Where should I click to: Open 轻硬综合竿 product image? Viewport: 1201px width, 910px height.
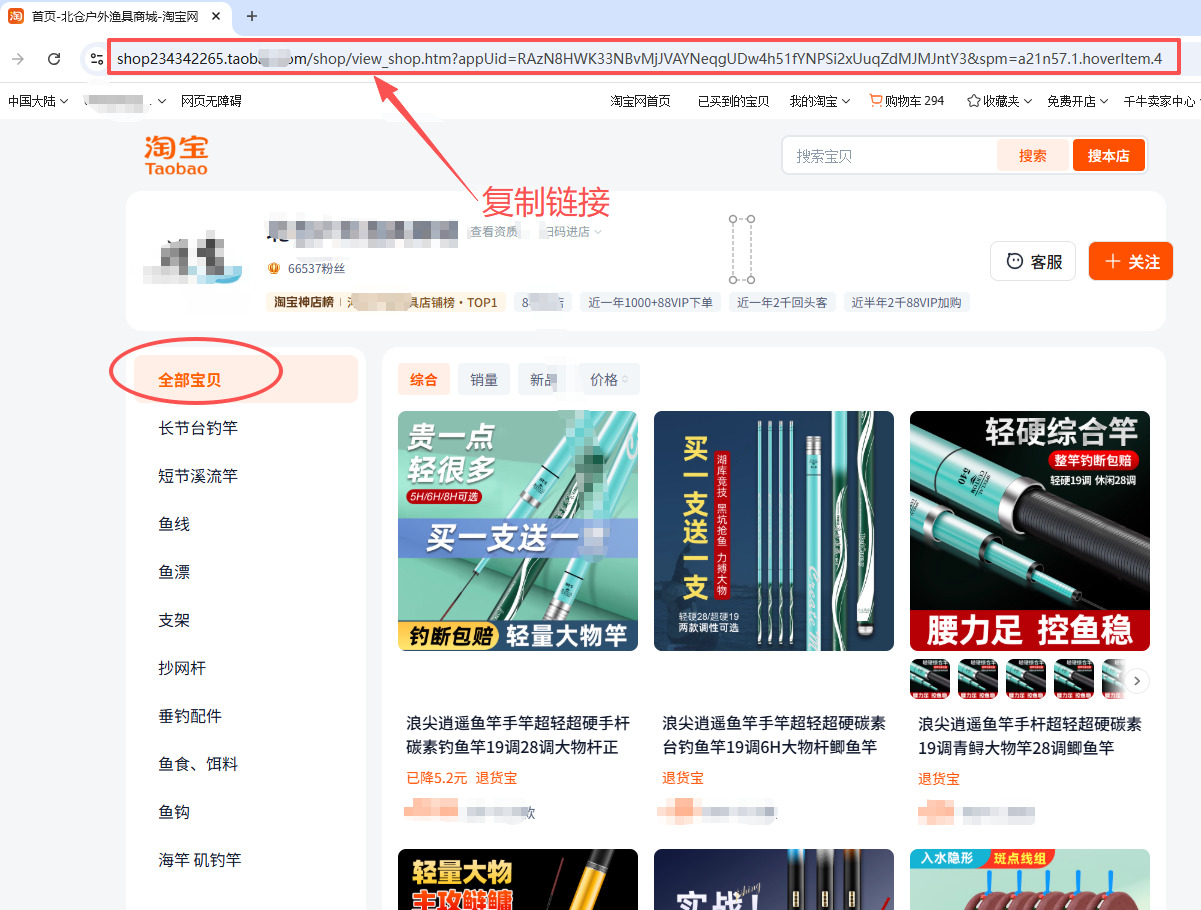(x=1030, y=531)
